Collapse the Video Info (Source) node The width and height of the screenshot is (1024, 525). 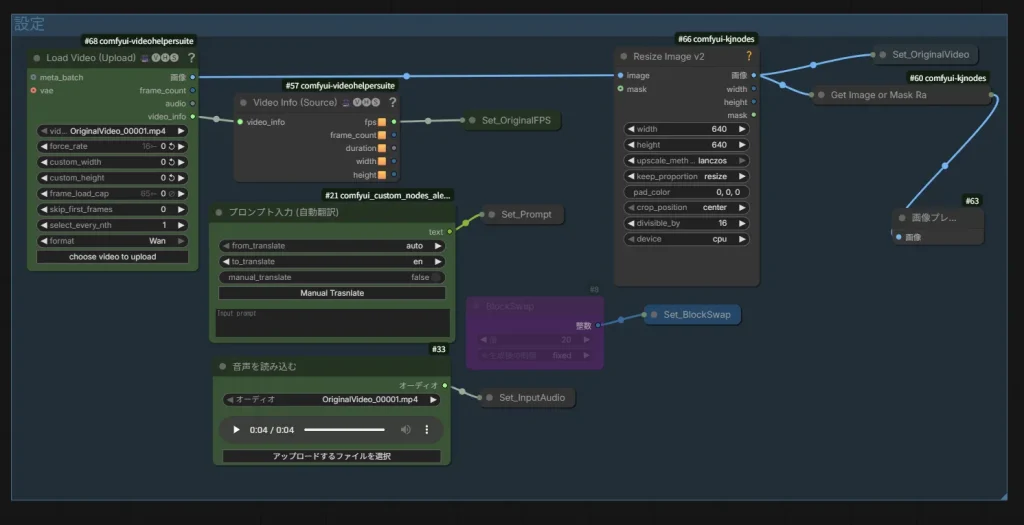[x=243, y=102]
